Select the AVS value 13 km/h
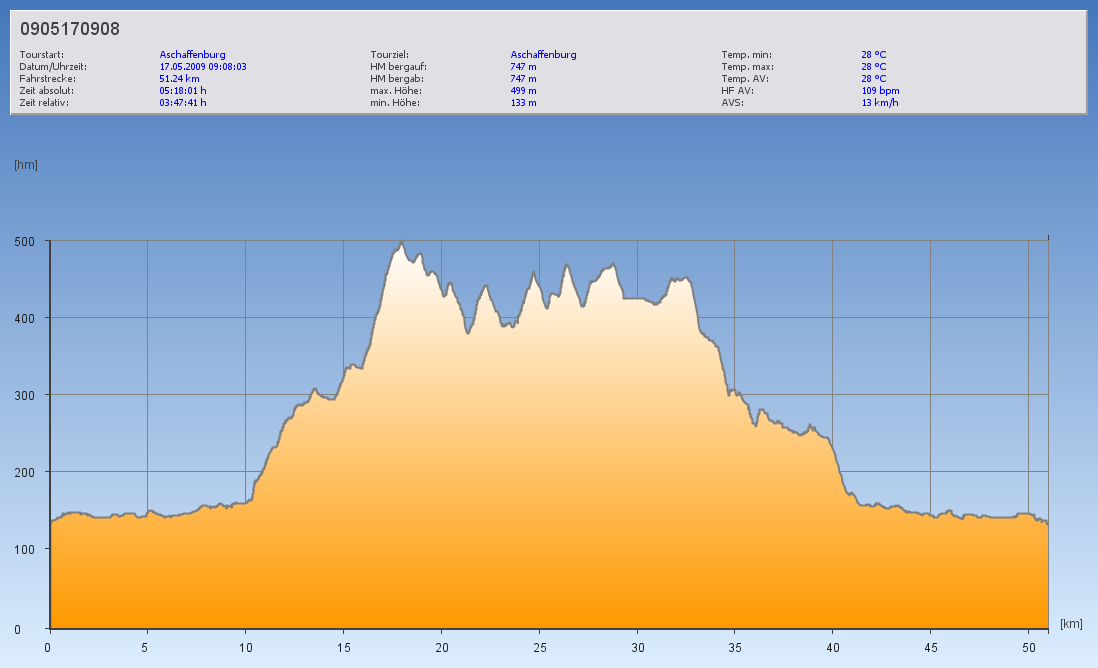This screenshot has width=1098, height=668. coord(879,103)
